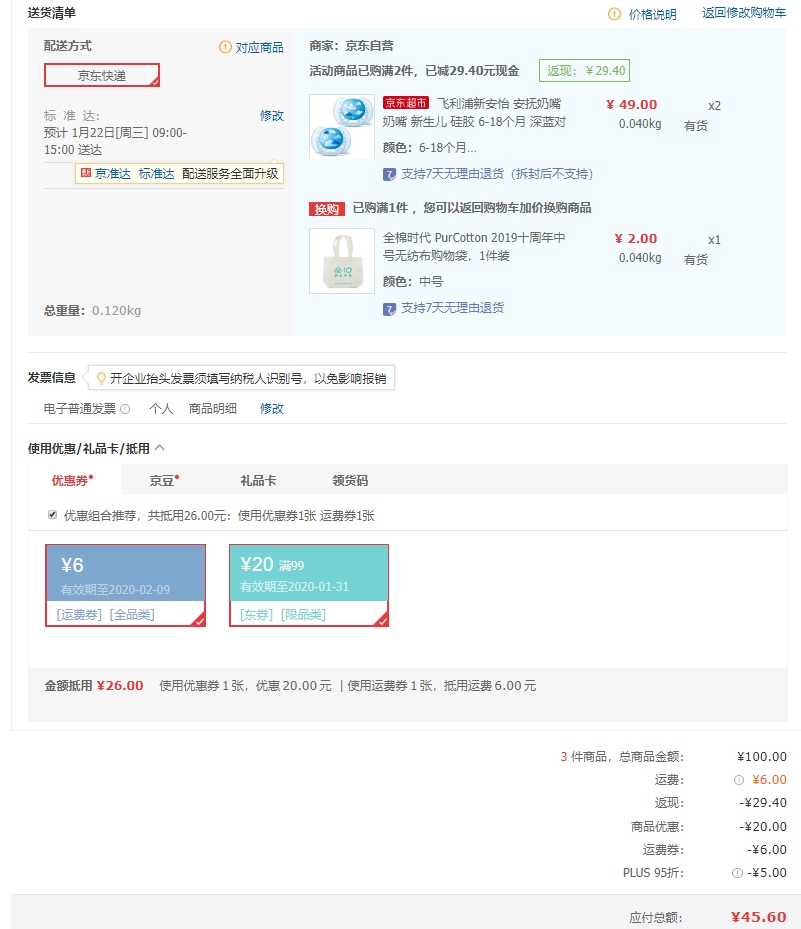801x929 pixels.
Task: Click the 商品优惠 -¥20.00 value
Action: click(763, 827)
